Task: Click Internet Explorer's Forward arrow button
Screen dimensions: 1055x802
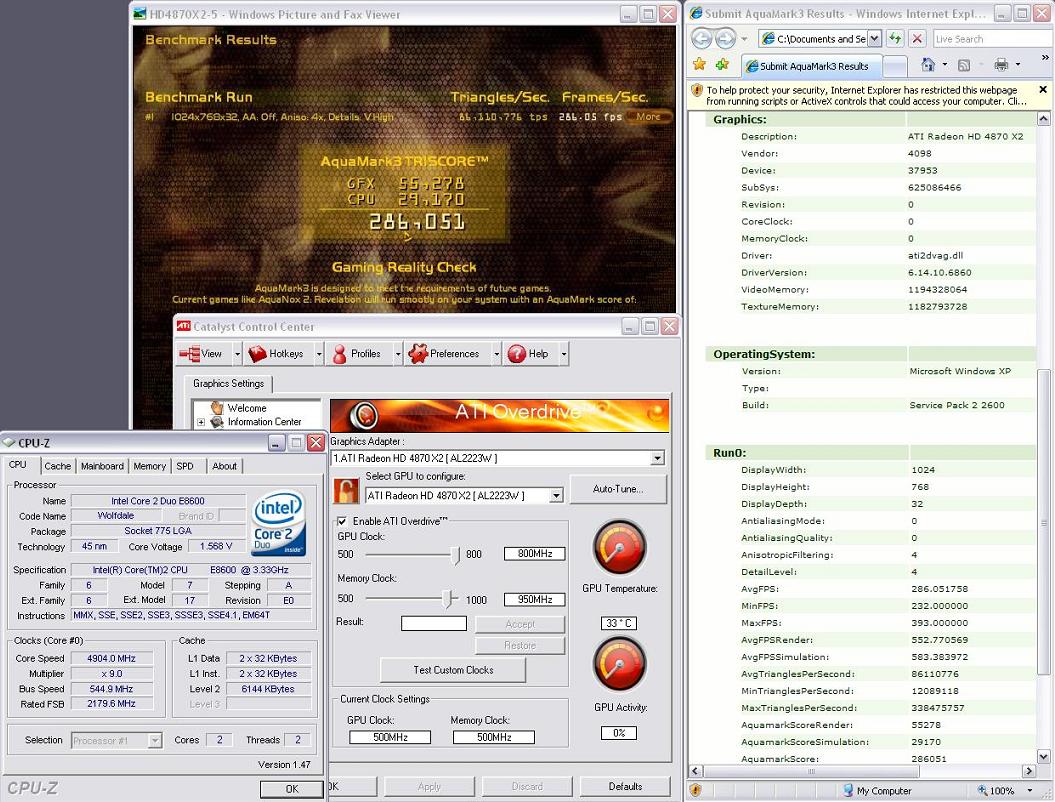Action: click(x=725, y=38)
